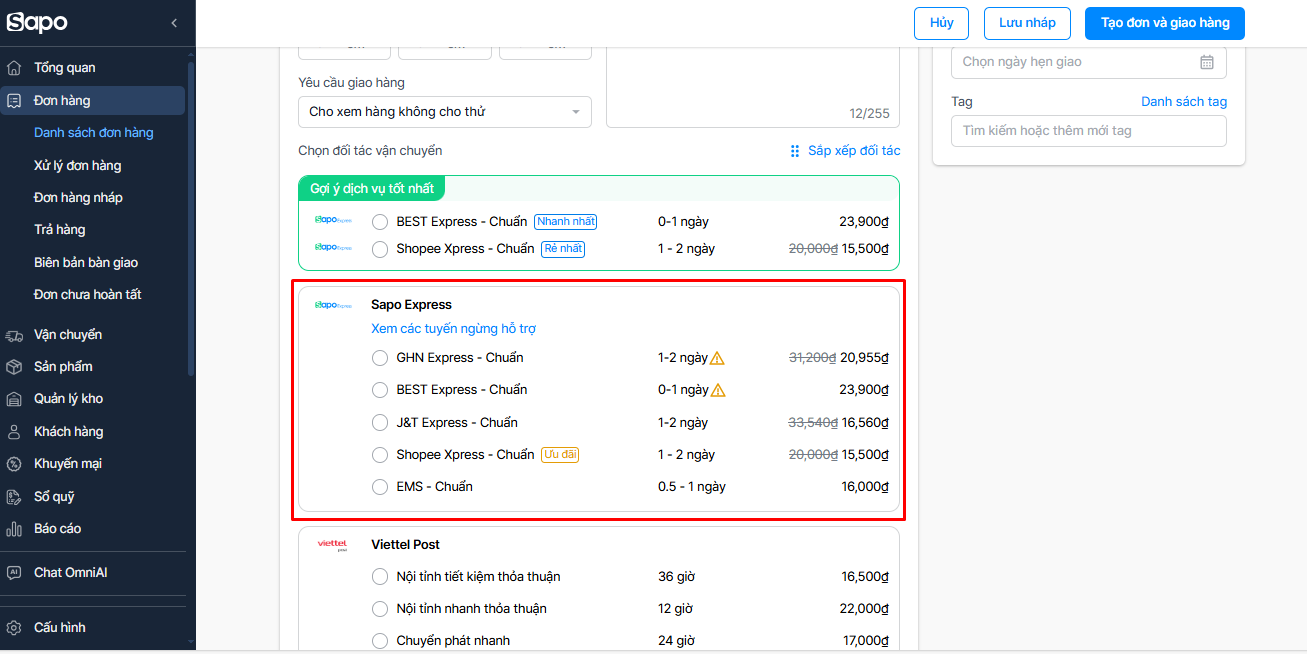
Task: Click the warning icon next to GHN Express
Action: pyautogui.click(x=717, y=358)
